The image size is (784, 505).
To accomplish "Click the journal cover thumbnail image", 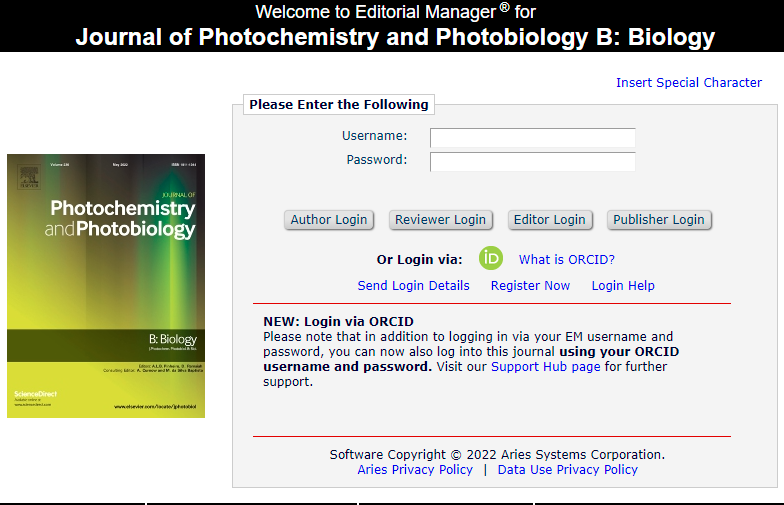I will click(106, 285).
